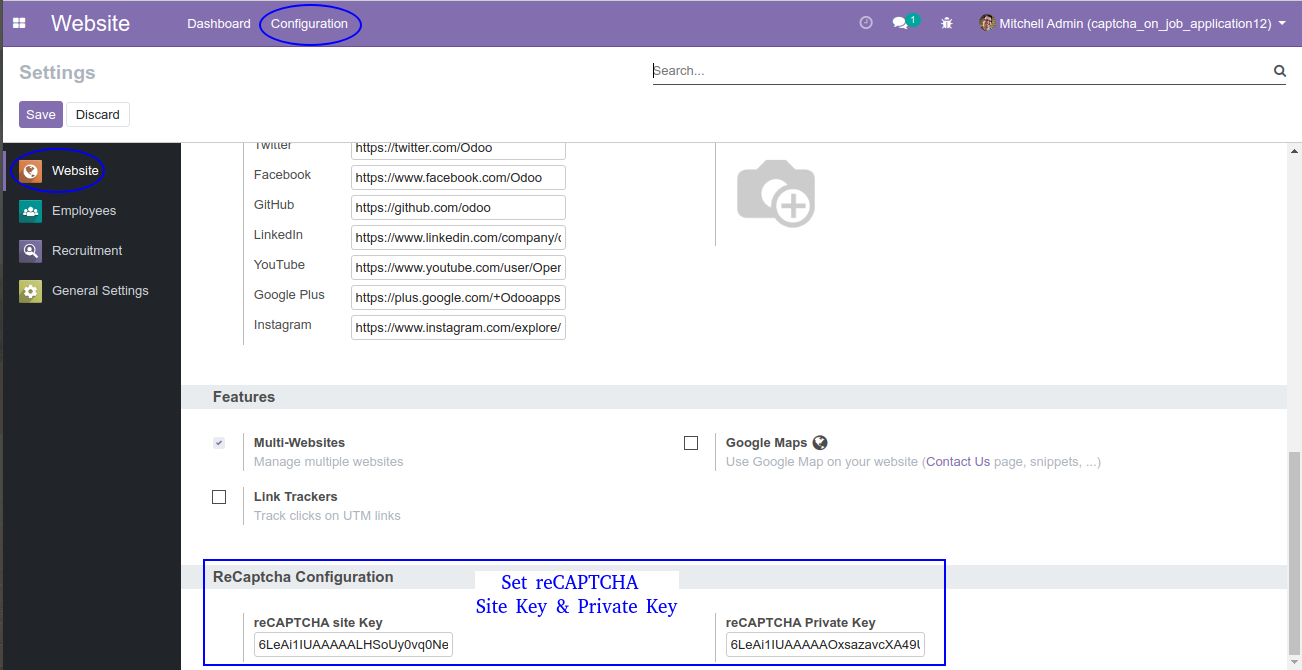Edit the Instagram URL field
The image size is (1302, 670).
[x=458, y=328]
